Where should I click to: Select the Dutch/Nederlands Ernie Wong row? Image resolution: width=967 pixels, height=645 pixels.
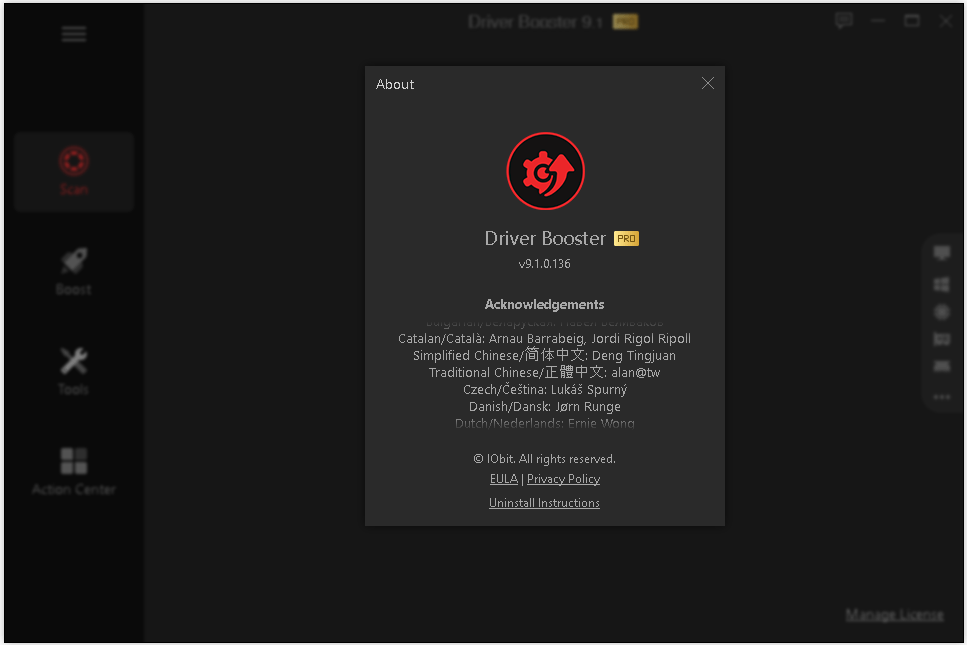coord(544,424)
